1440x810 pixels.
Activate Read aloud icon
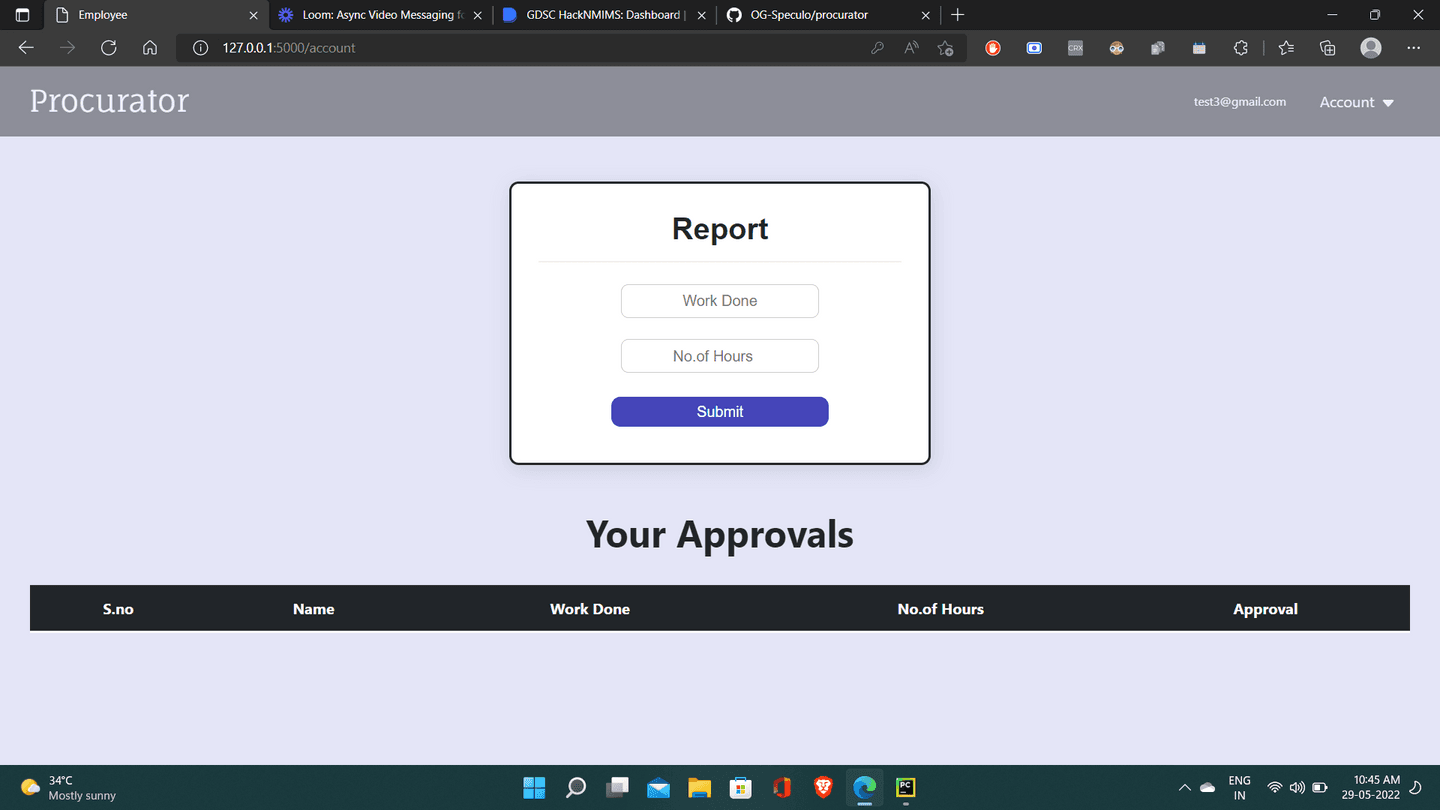911,48
